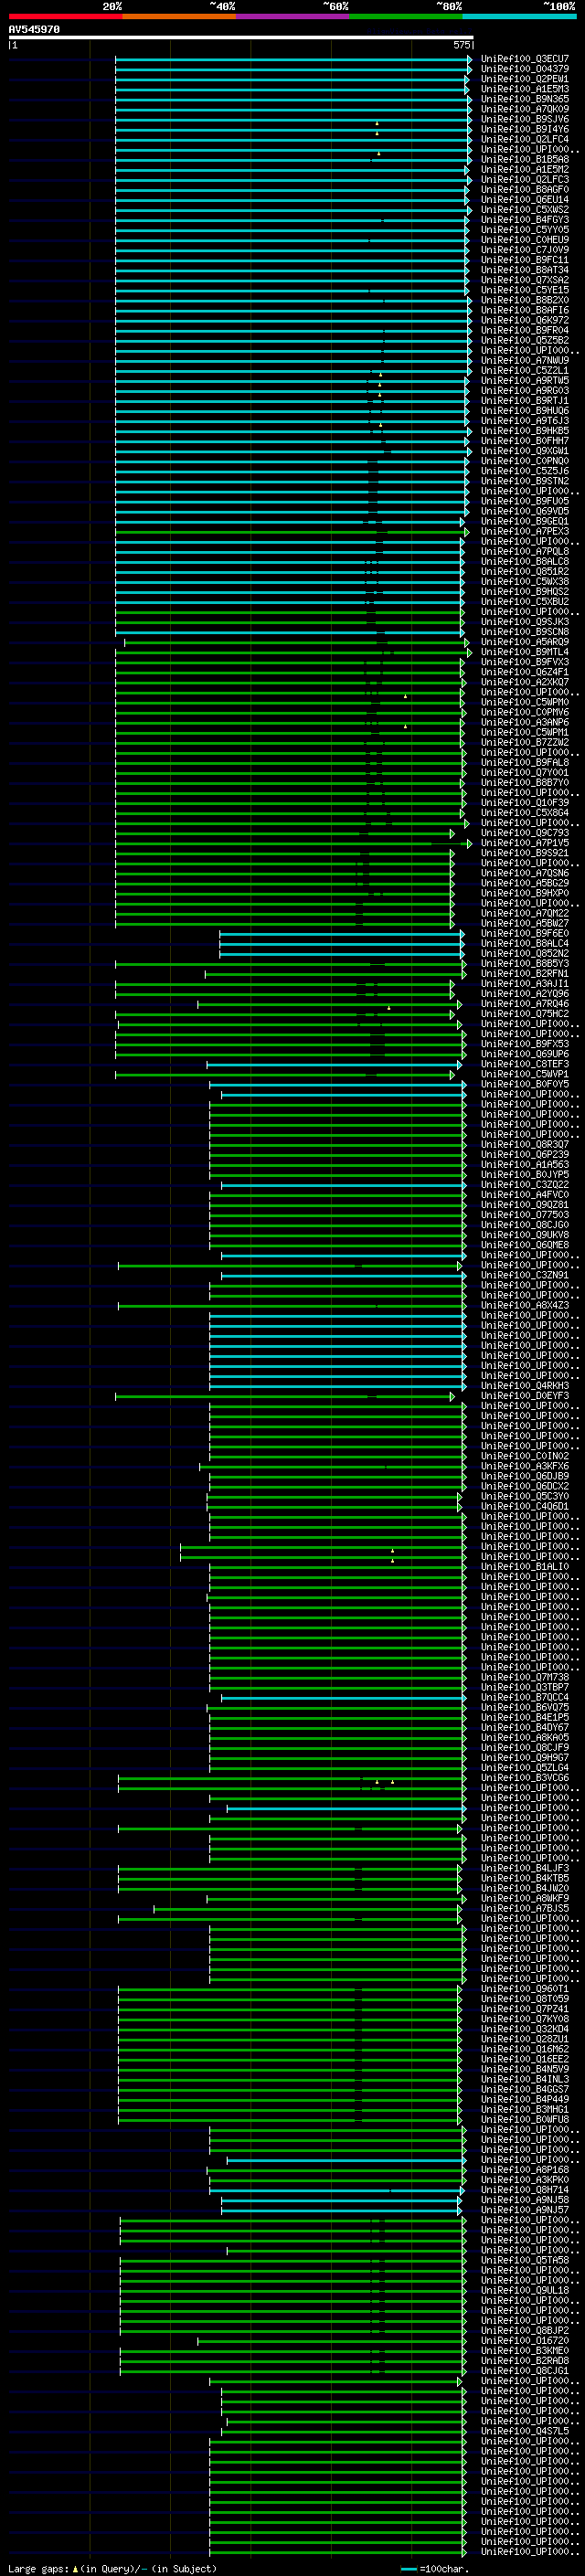585x2576 pixels.
Task: Open alignment label UniRef100_Q2LFC4
Action: (524, 139)
